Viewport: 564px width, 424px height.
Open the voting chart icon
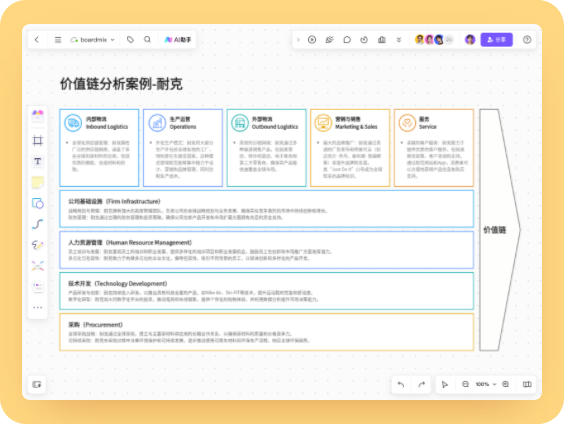click(x=382, y=40)
